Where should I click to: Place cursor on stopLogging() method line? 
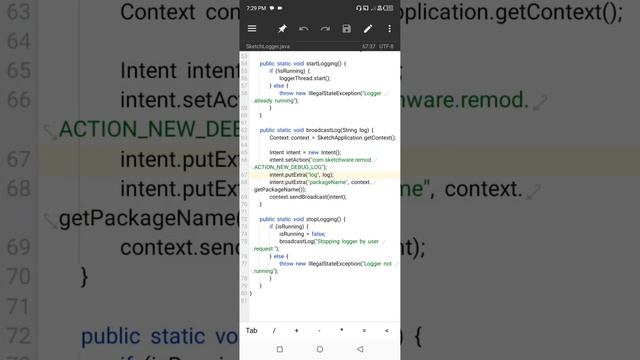(x=302, y=220)
